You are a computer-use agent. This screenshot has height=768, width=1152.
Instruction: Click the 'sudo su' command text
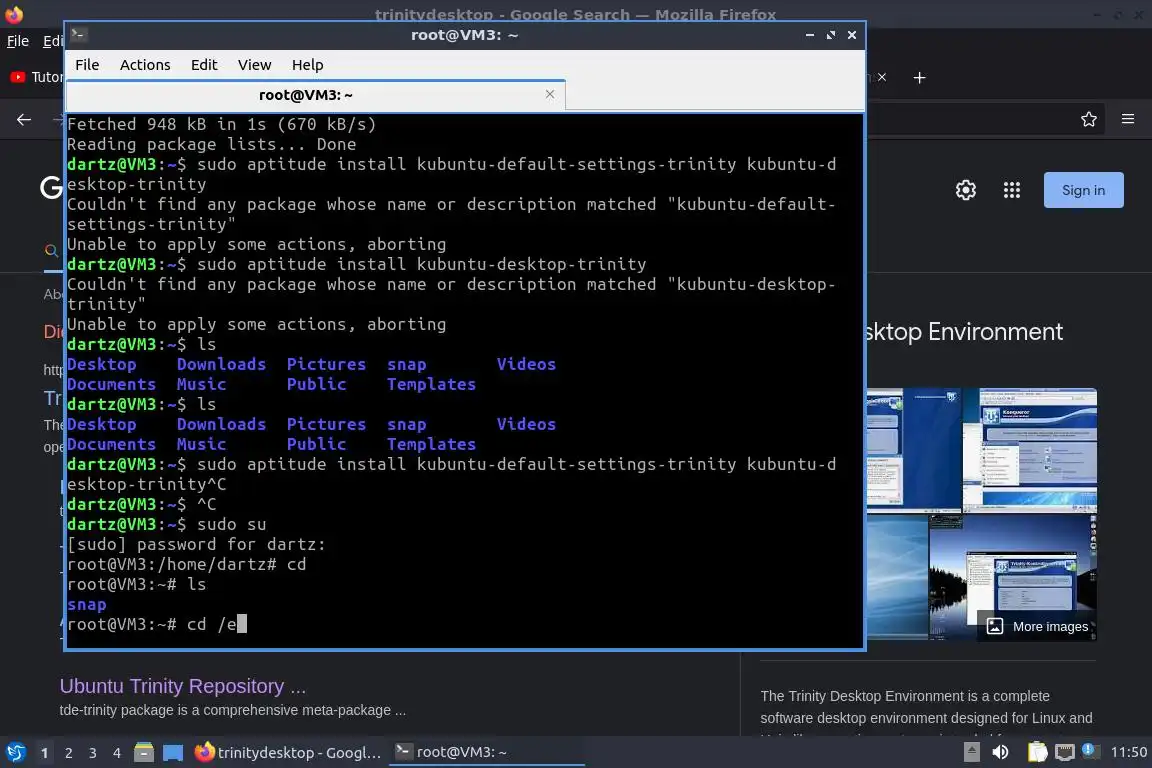pyautogui.click(x=231, y=524)
